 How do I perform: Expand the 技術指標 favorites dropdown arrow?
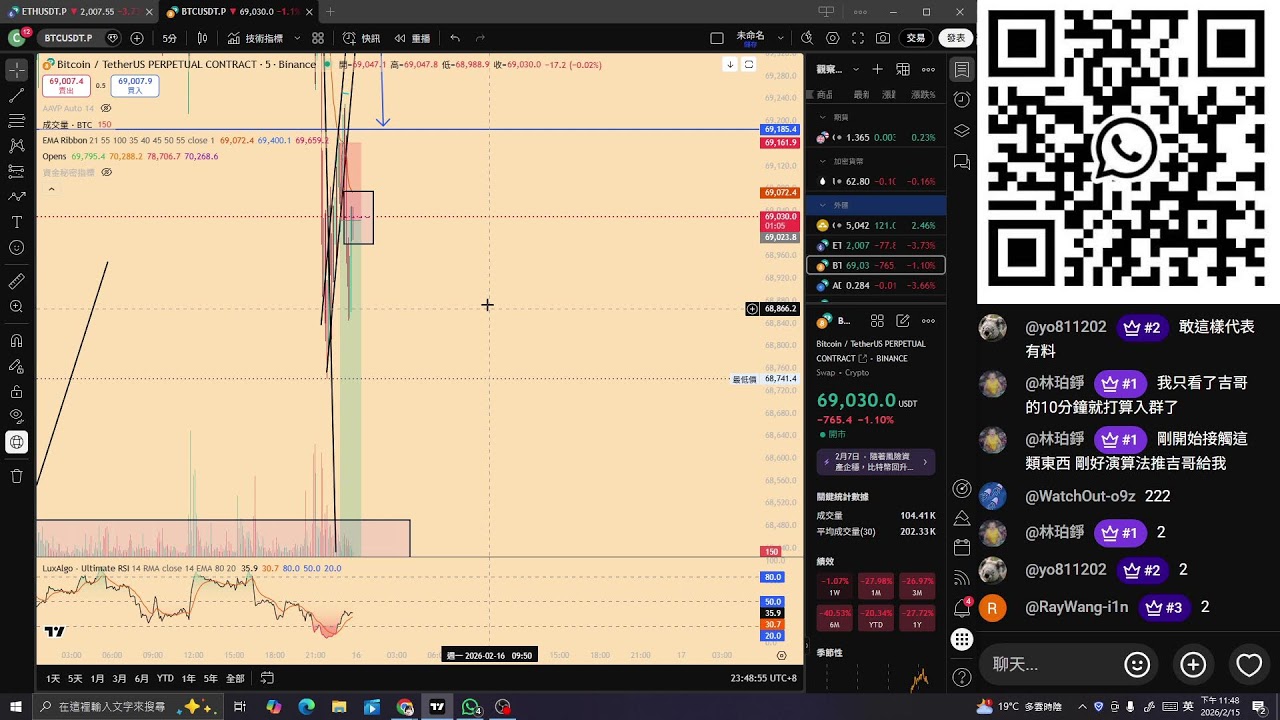tap(296, 38)
